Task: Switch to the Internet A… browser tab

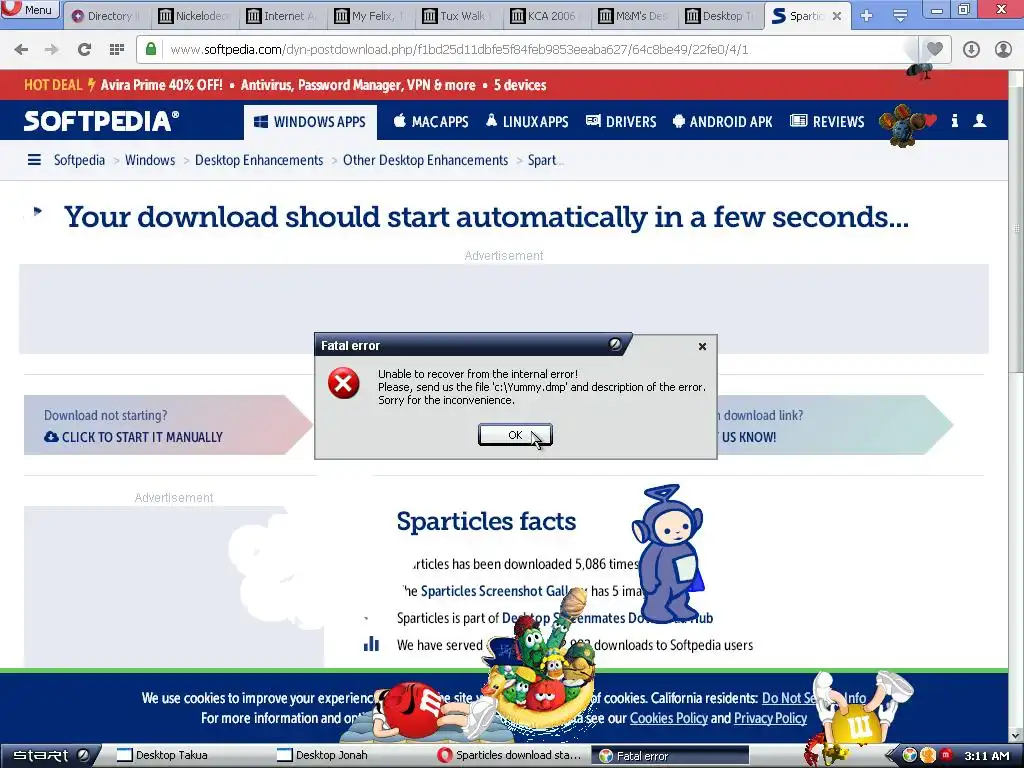Action: pos(282,16)
